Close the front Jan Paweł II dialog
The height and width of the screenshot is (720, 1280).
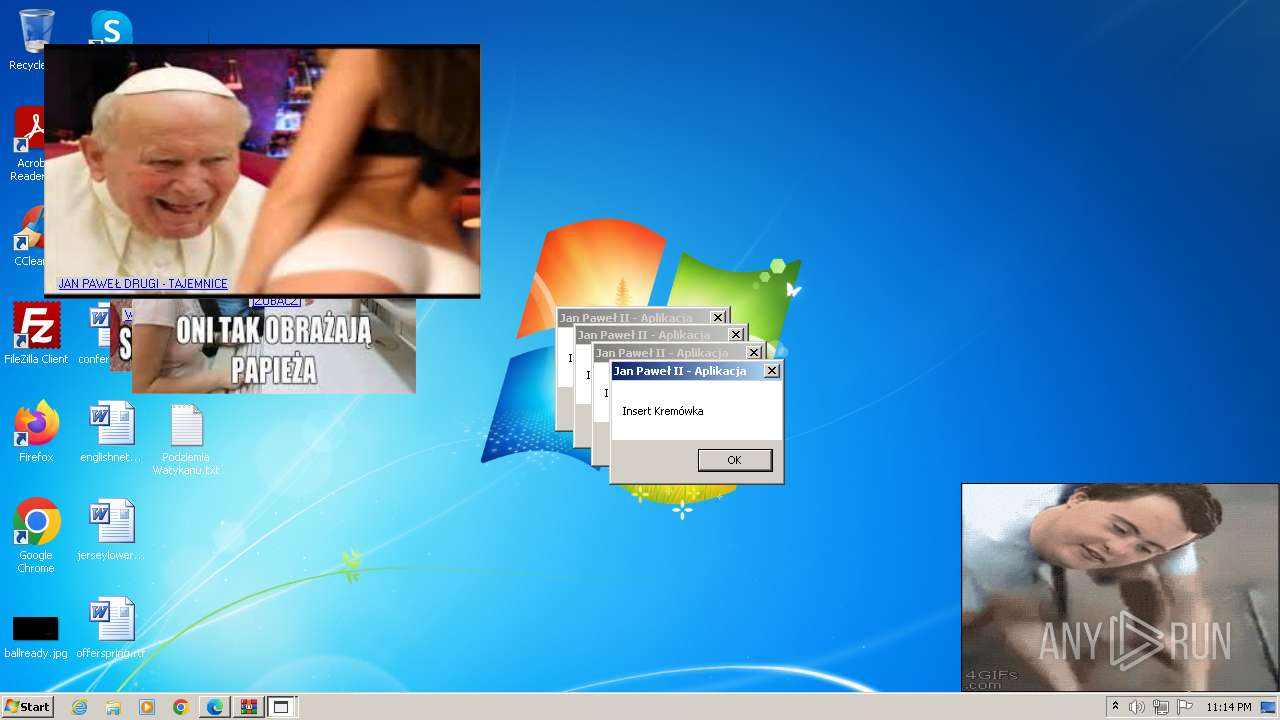[771, 371]
